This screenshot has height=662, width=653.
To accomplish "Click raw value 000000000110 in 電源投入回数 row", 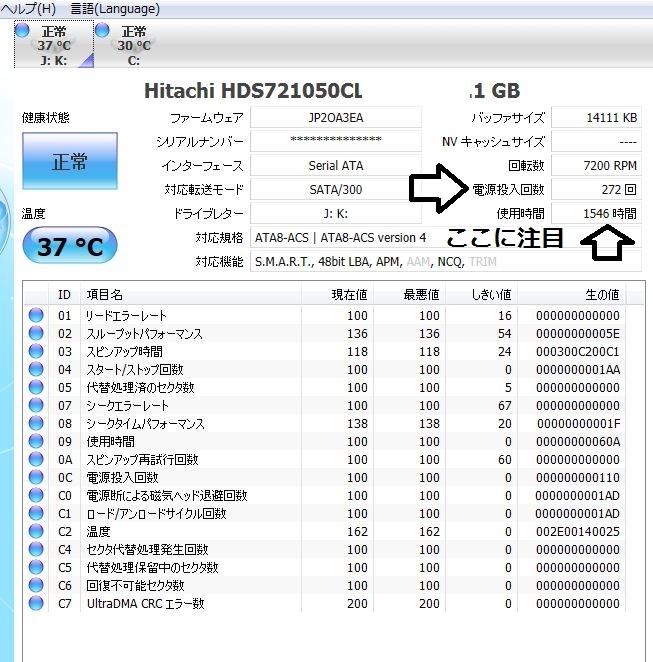I will (x=577, y=478).
